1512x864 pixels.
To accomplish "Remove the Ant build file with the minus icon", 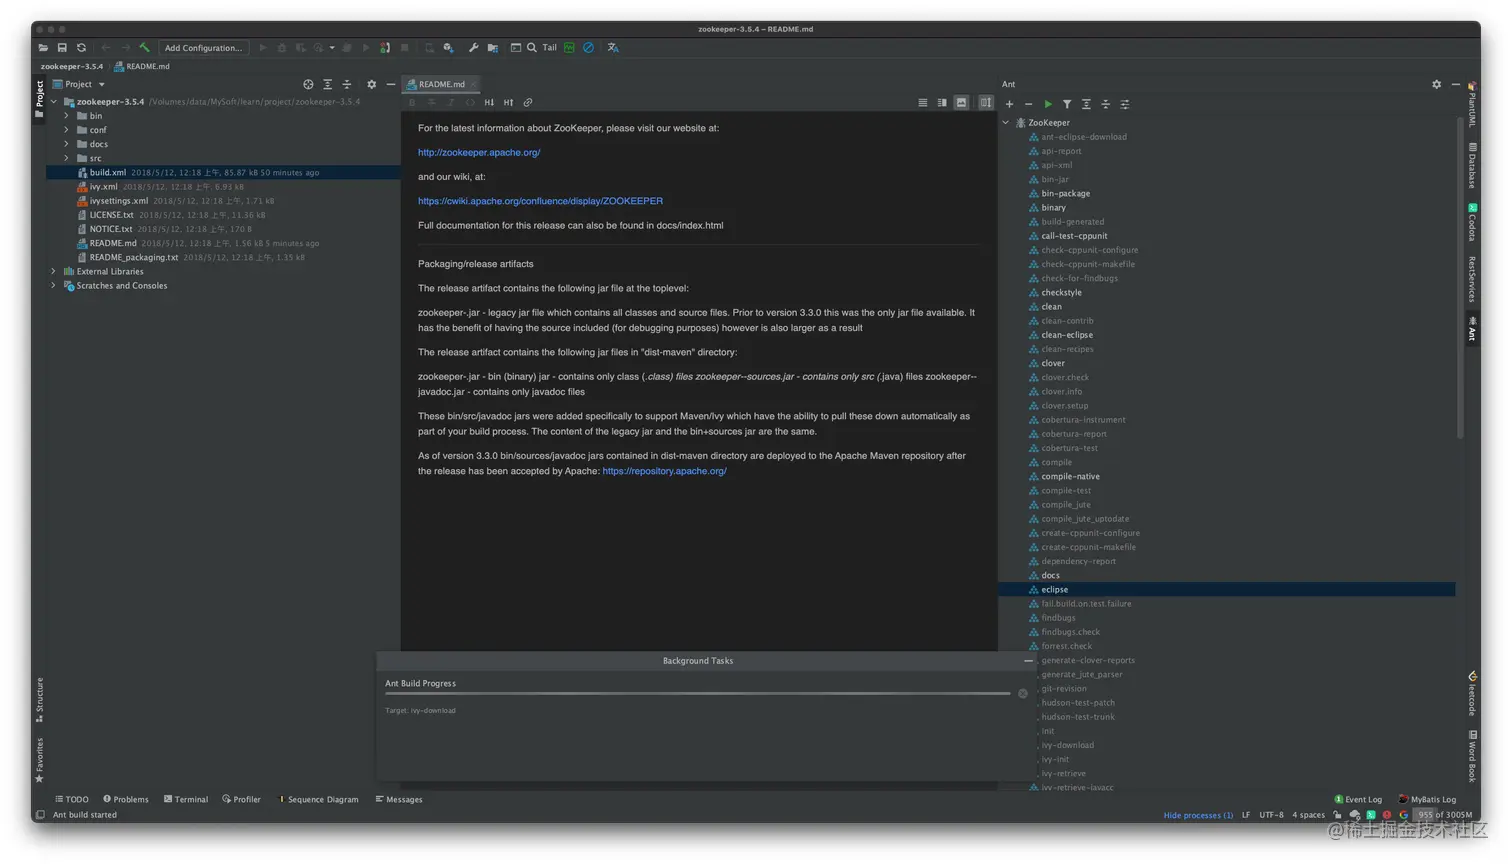I will point(1028,104).
